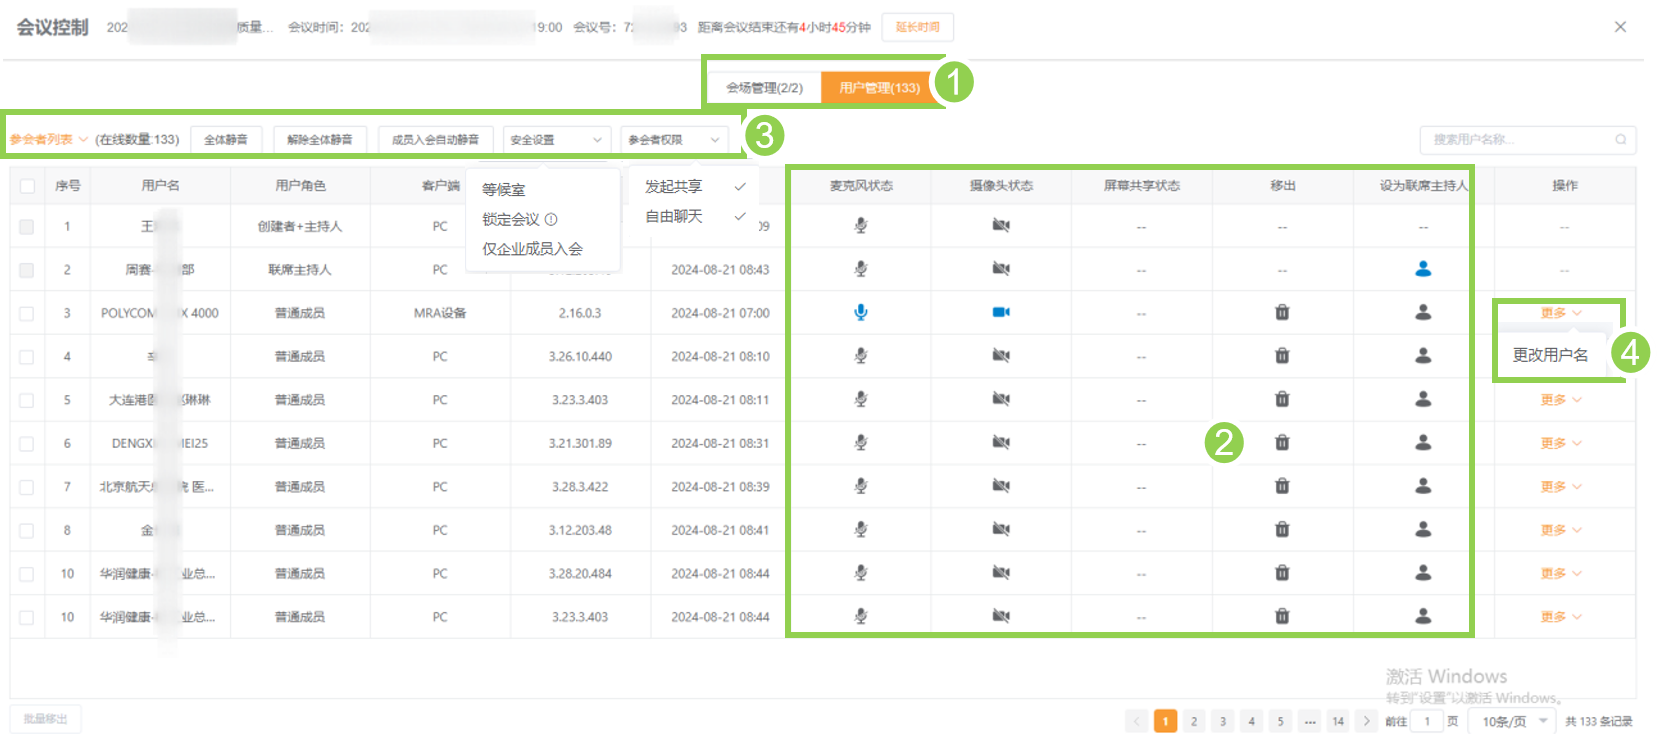This screenshot has height=739, width=1657.
Task: Go to page 2 in pagination
Action: 1193,721
